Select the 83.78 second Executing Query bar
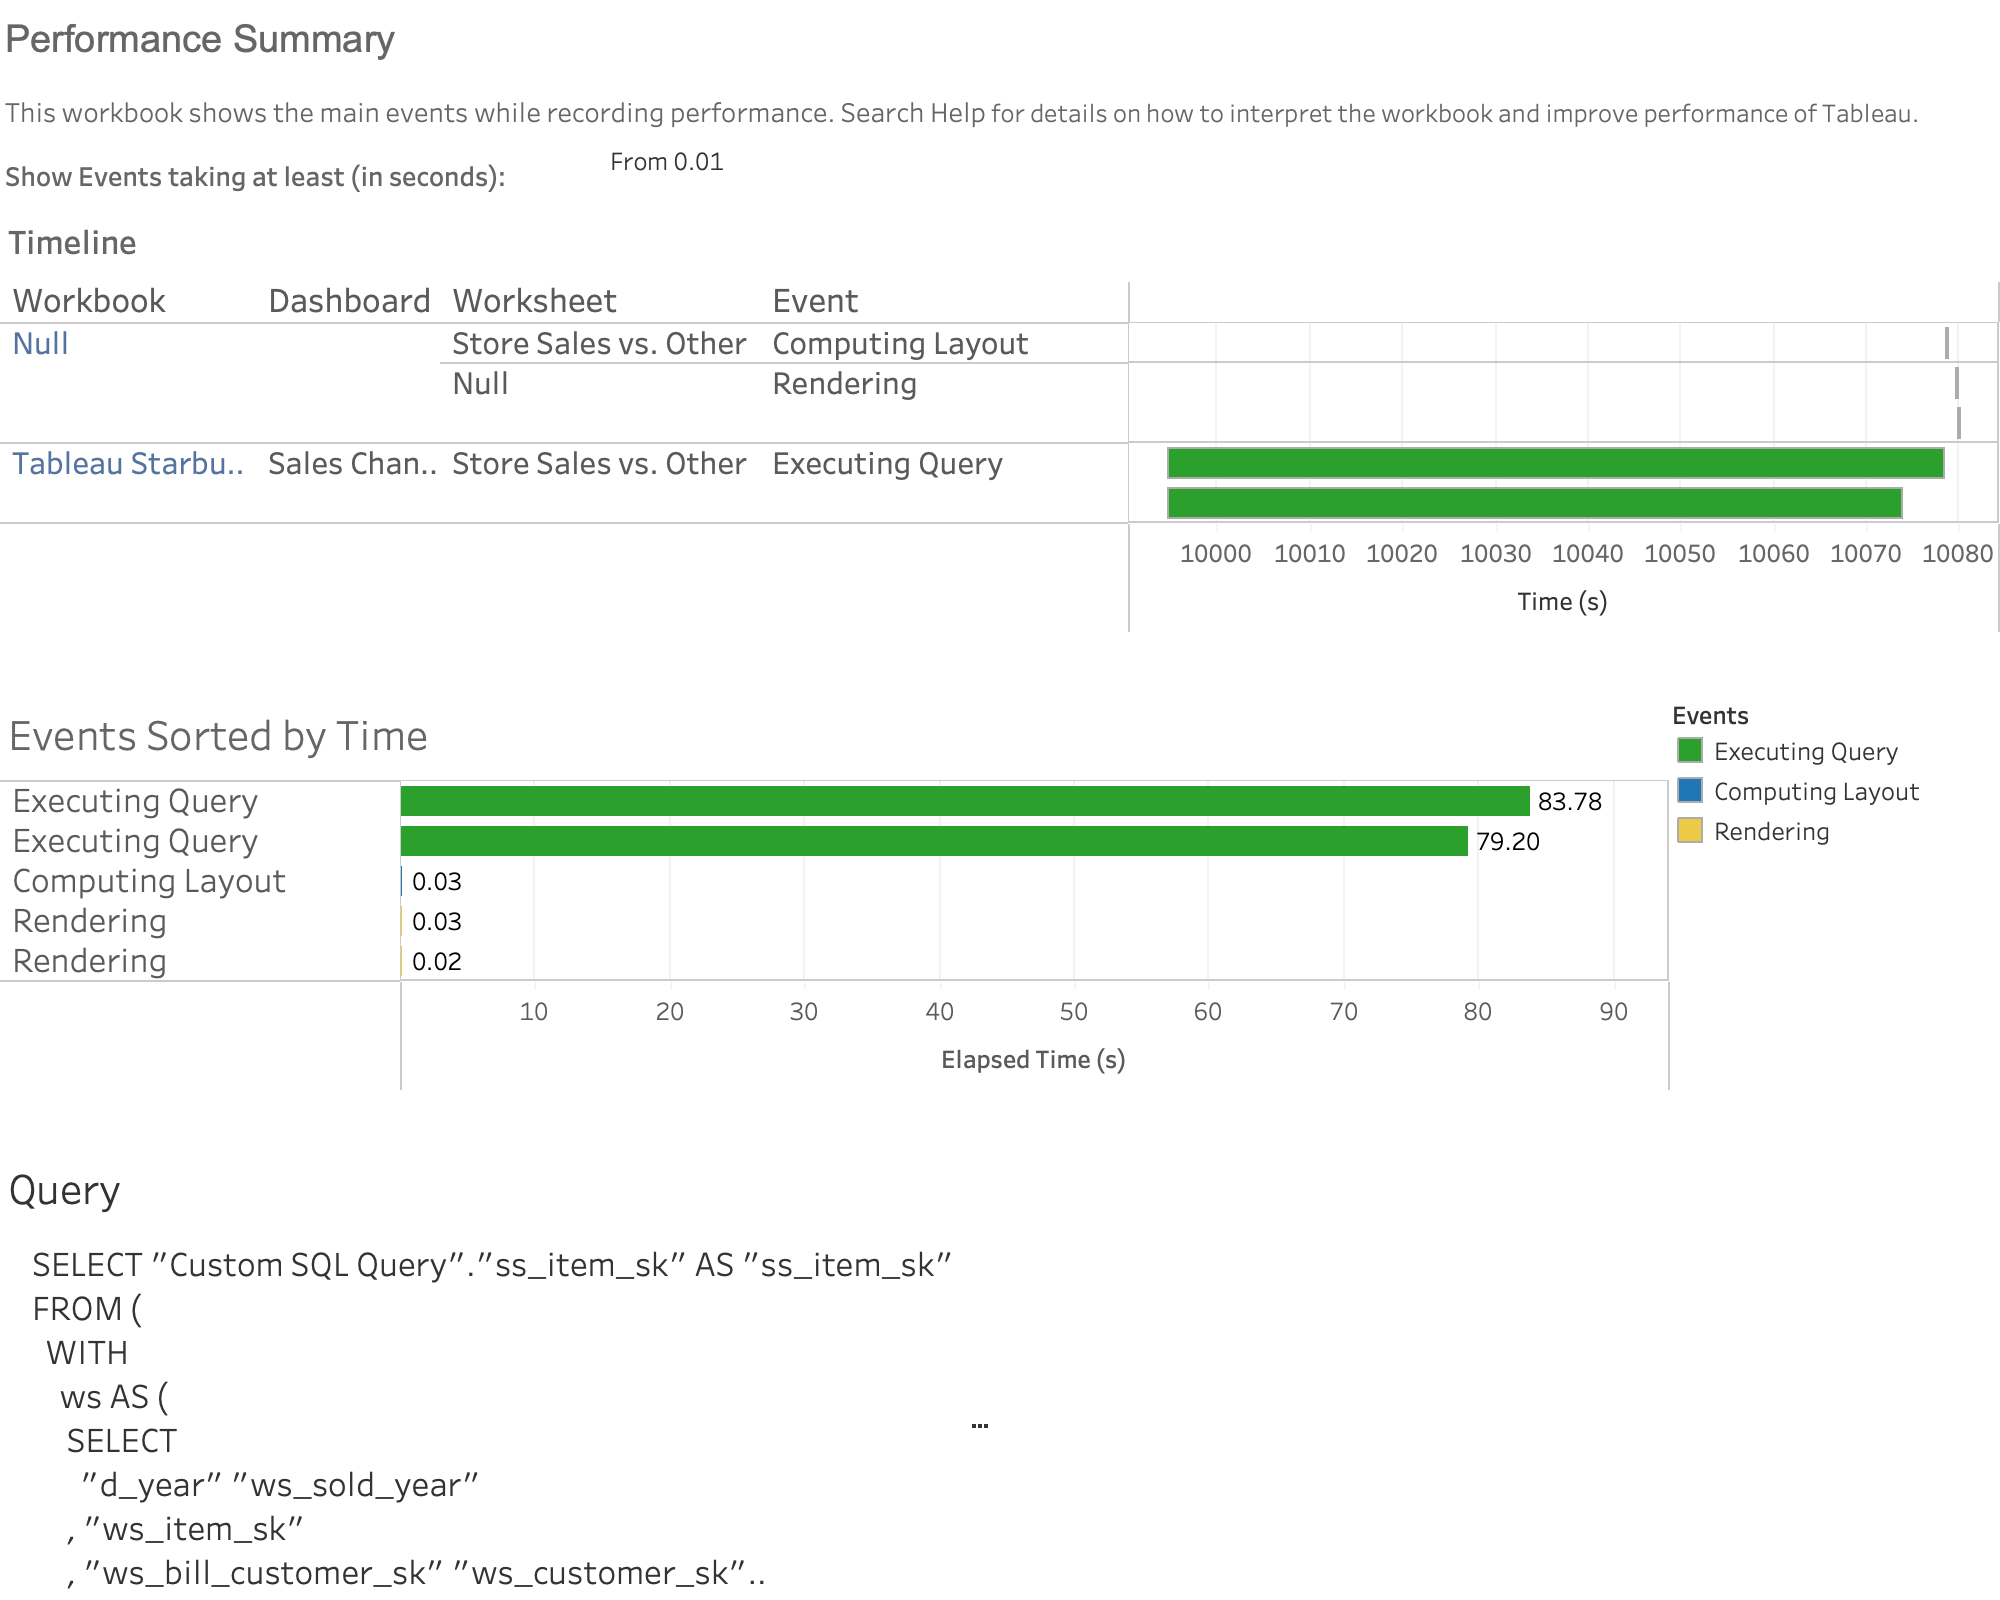This screenshot has height=1600, width=2000. (x=965, y=801)
